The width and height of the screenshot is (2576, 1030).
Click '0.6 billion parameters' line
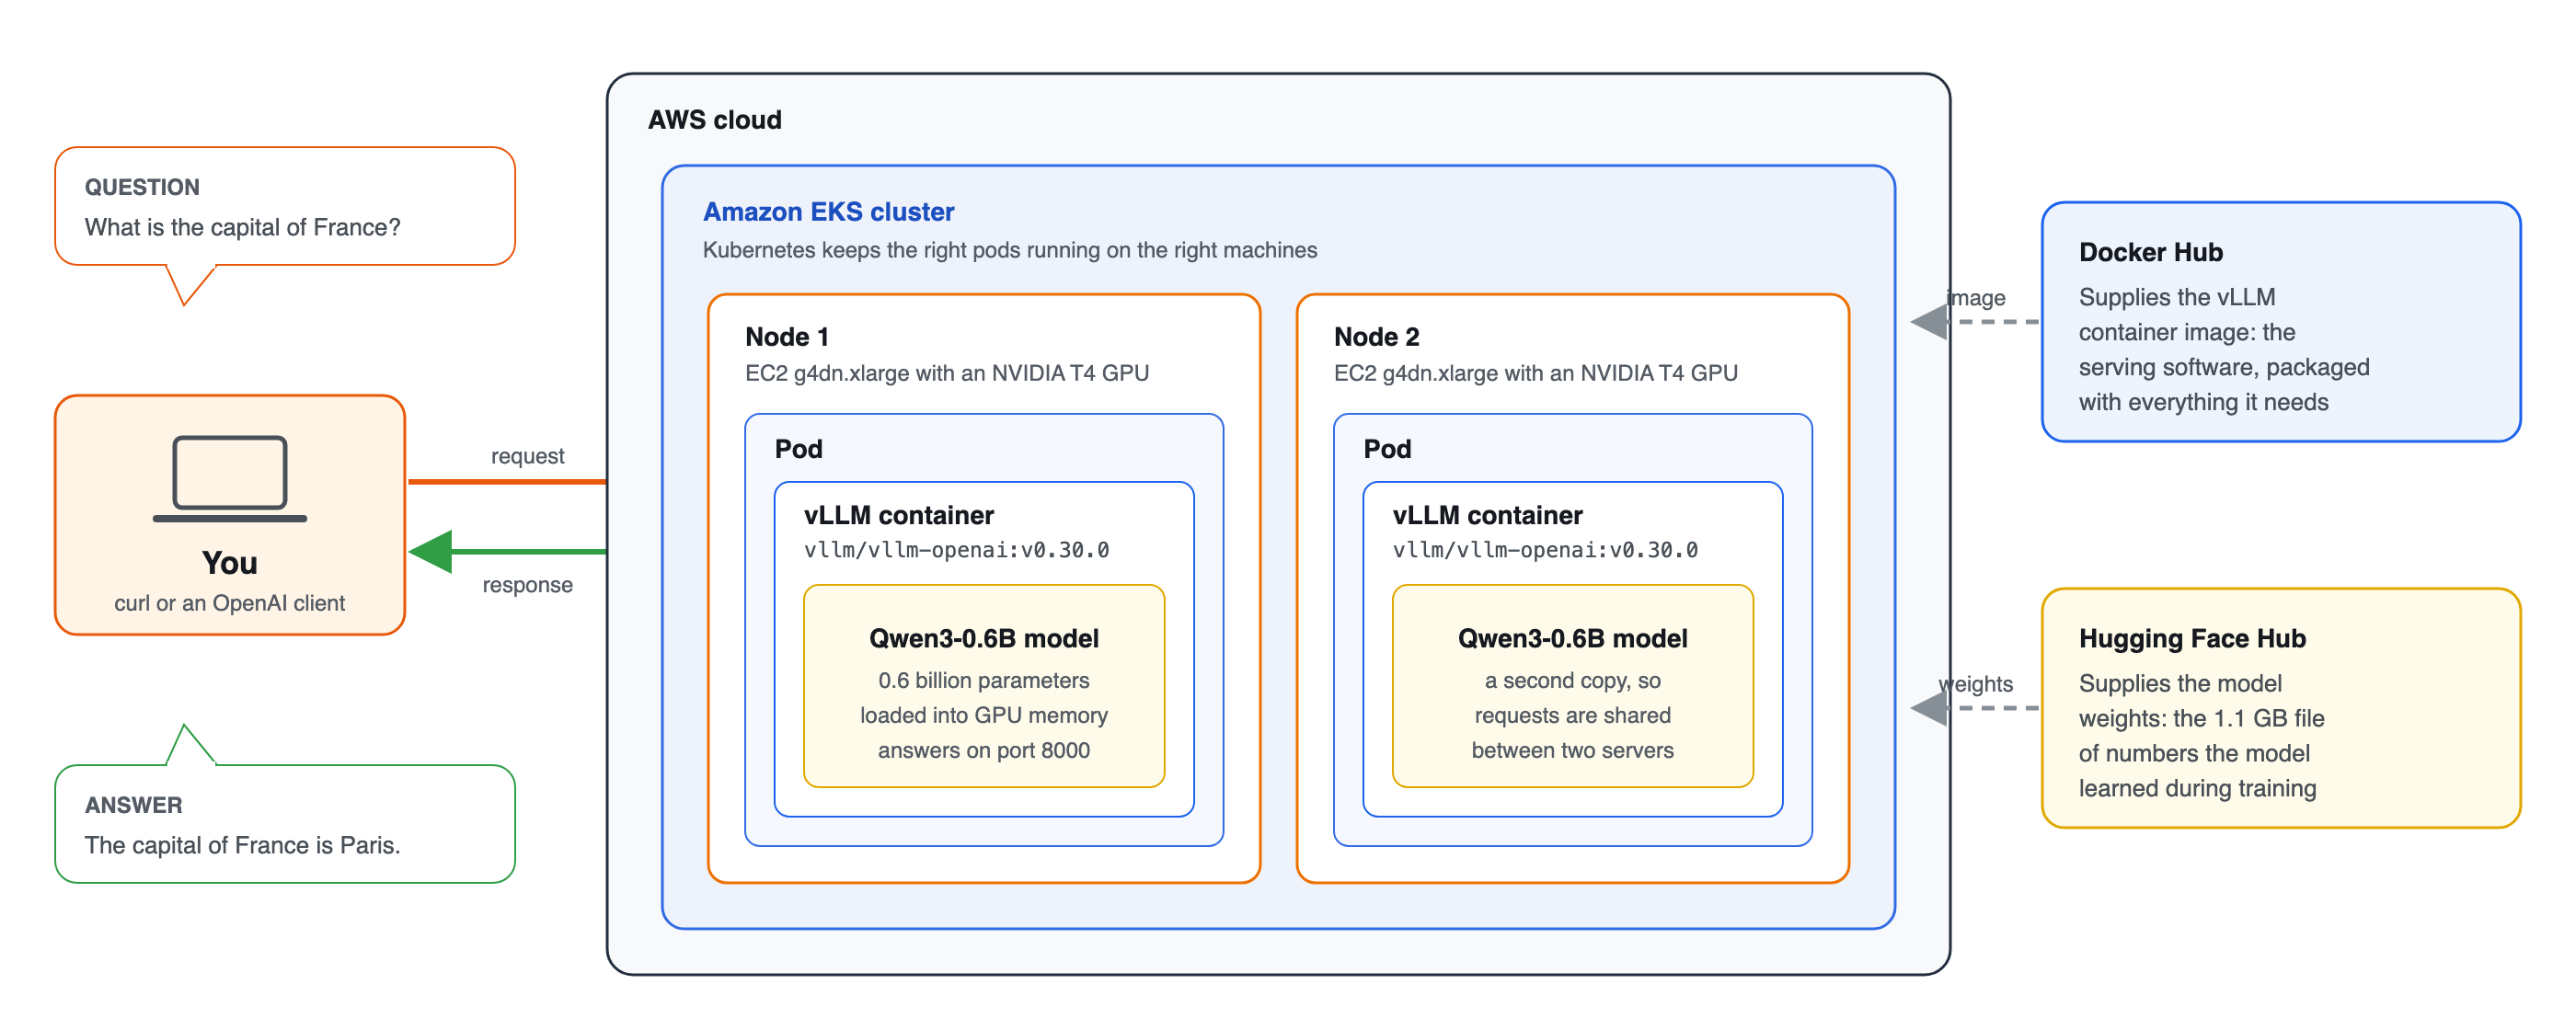pos(984,680)
